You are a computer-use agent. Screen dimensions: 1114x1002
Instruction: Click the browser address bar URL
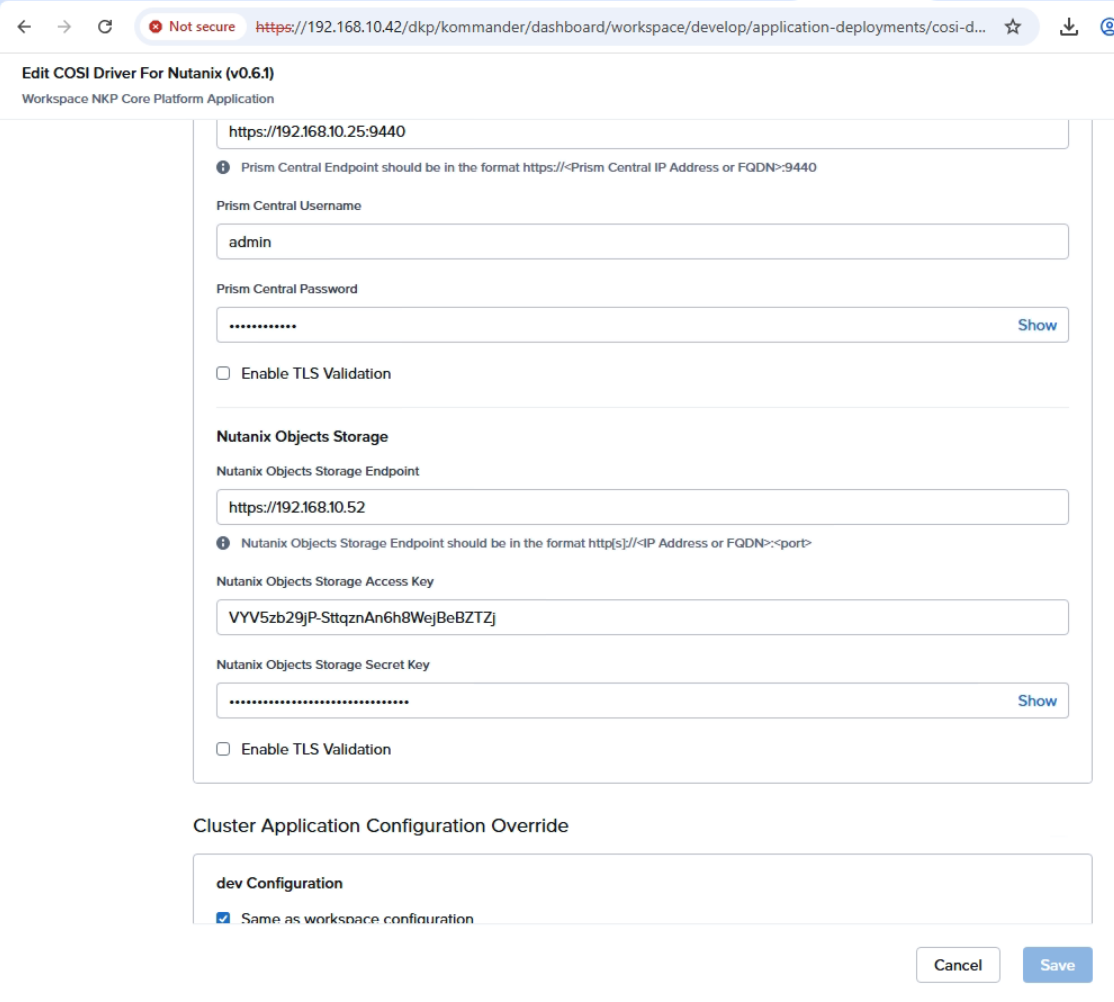tap(620, 27)
